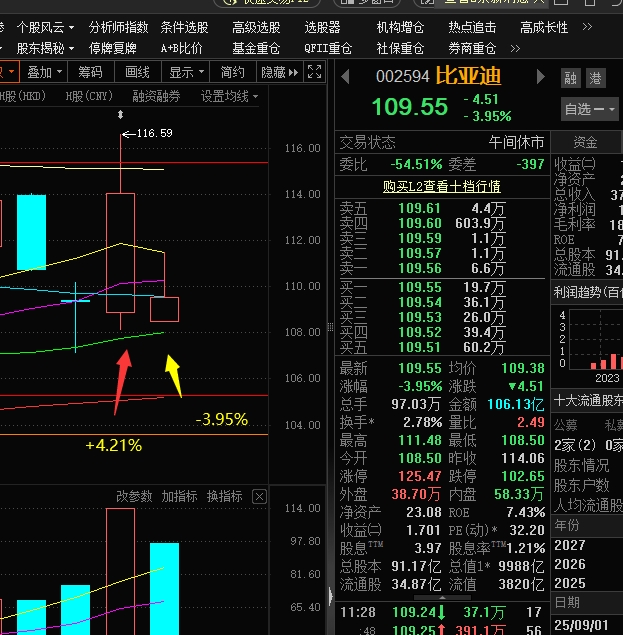Open the 叠加 overlay dropdown

45,72
